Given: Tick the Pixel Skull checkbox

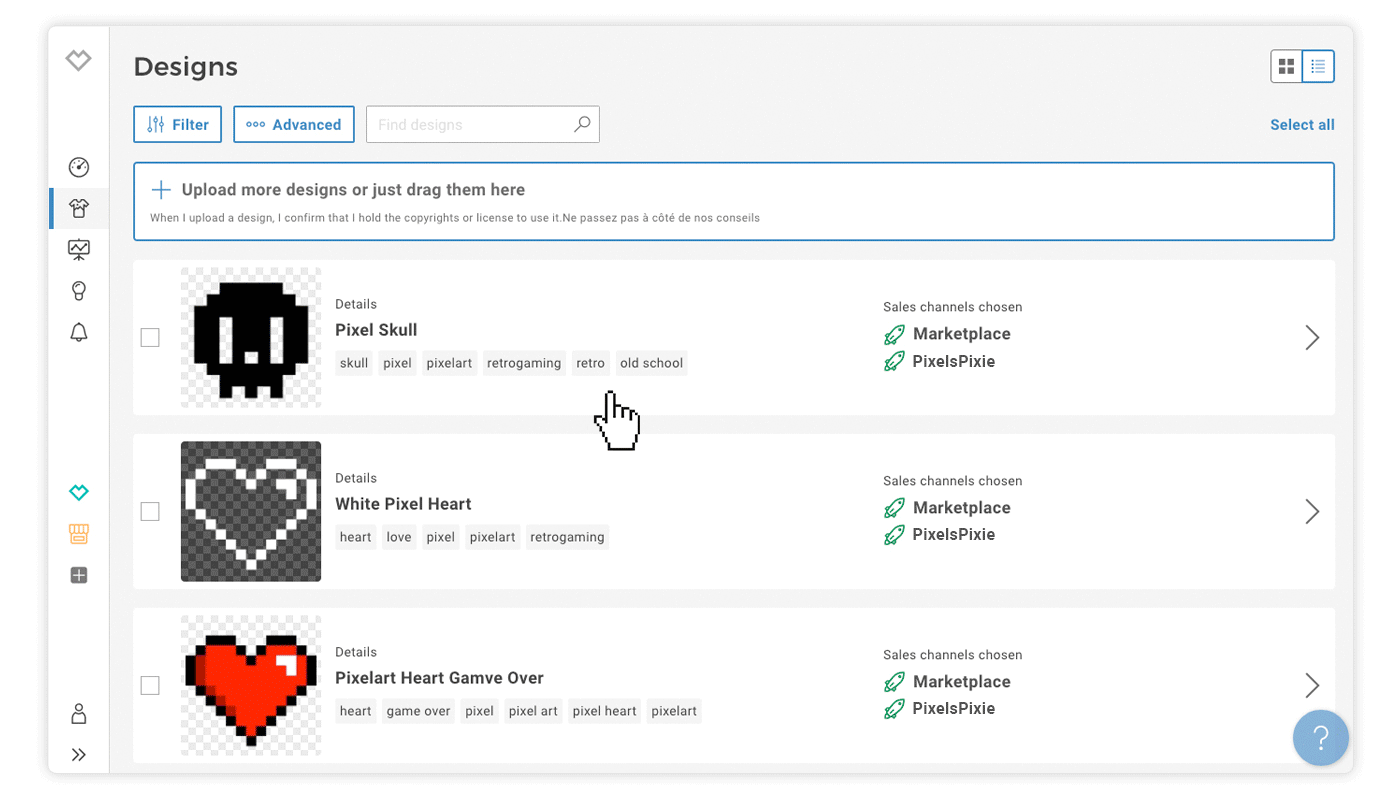Looking at the screenshot, I should pyautogui.click(x=150, y=338).
